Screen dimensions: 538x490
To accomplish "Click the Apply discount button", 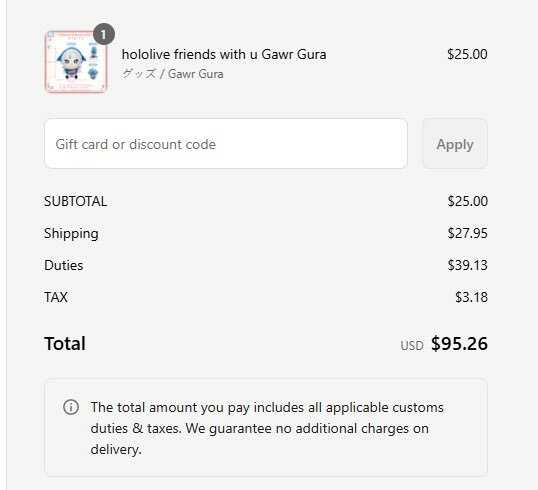I will (455, 144).
